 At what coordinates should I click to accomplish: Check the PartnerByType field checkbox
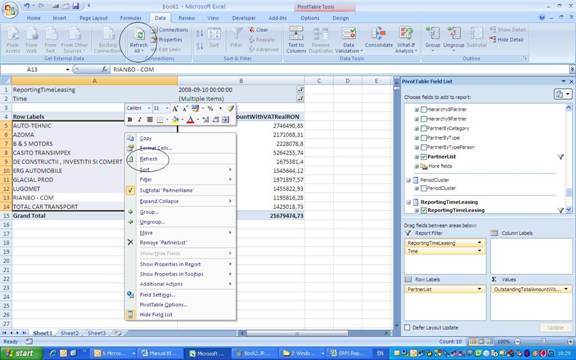click(x=424, y=138)
